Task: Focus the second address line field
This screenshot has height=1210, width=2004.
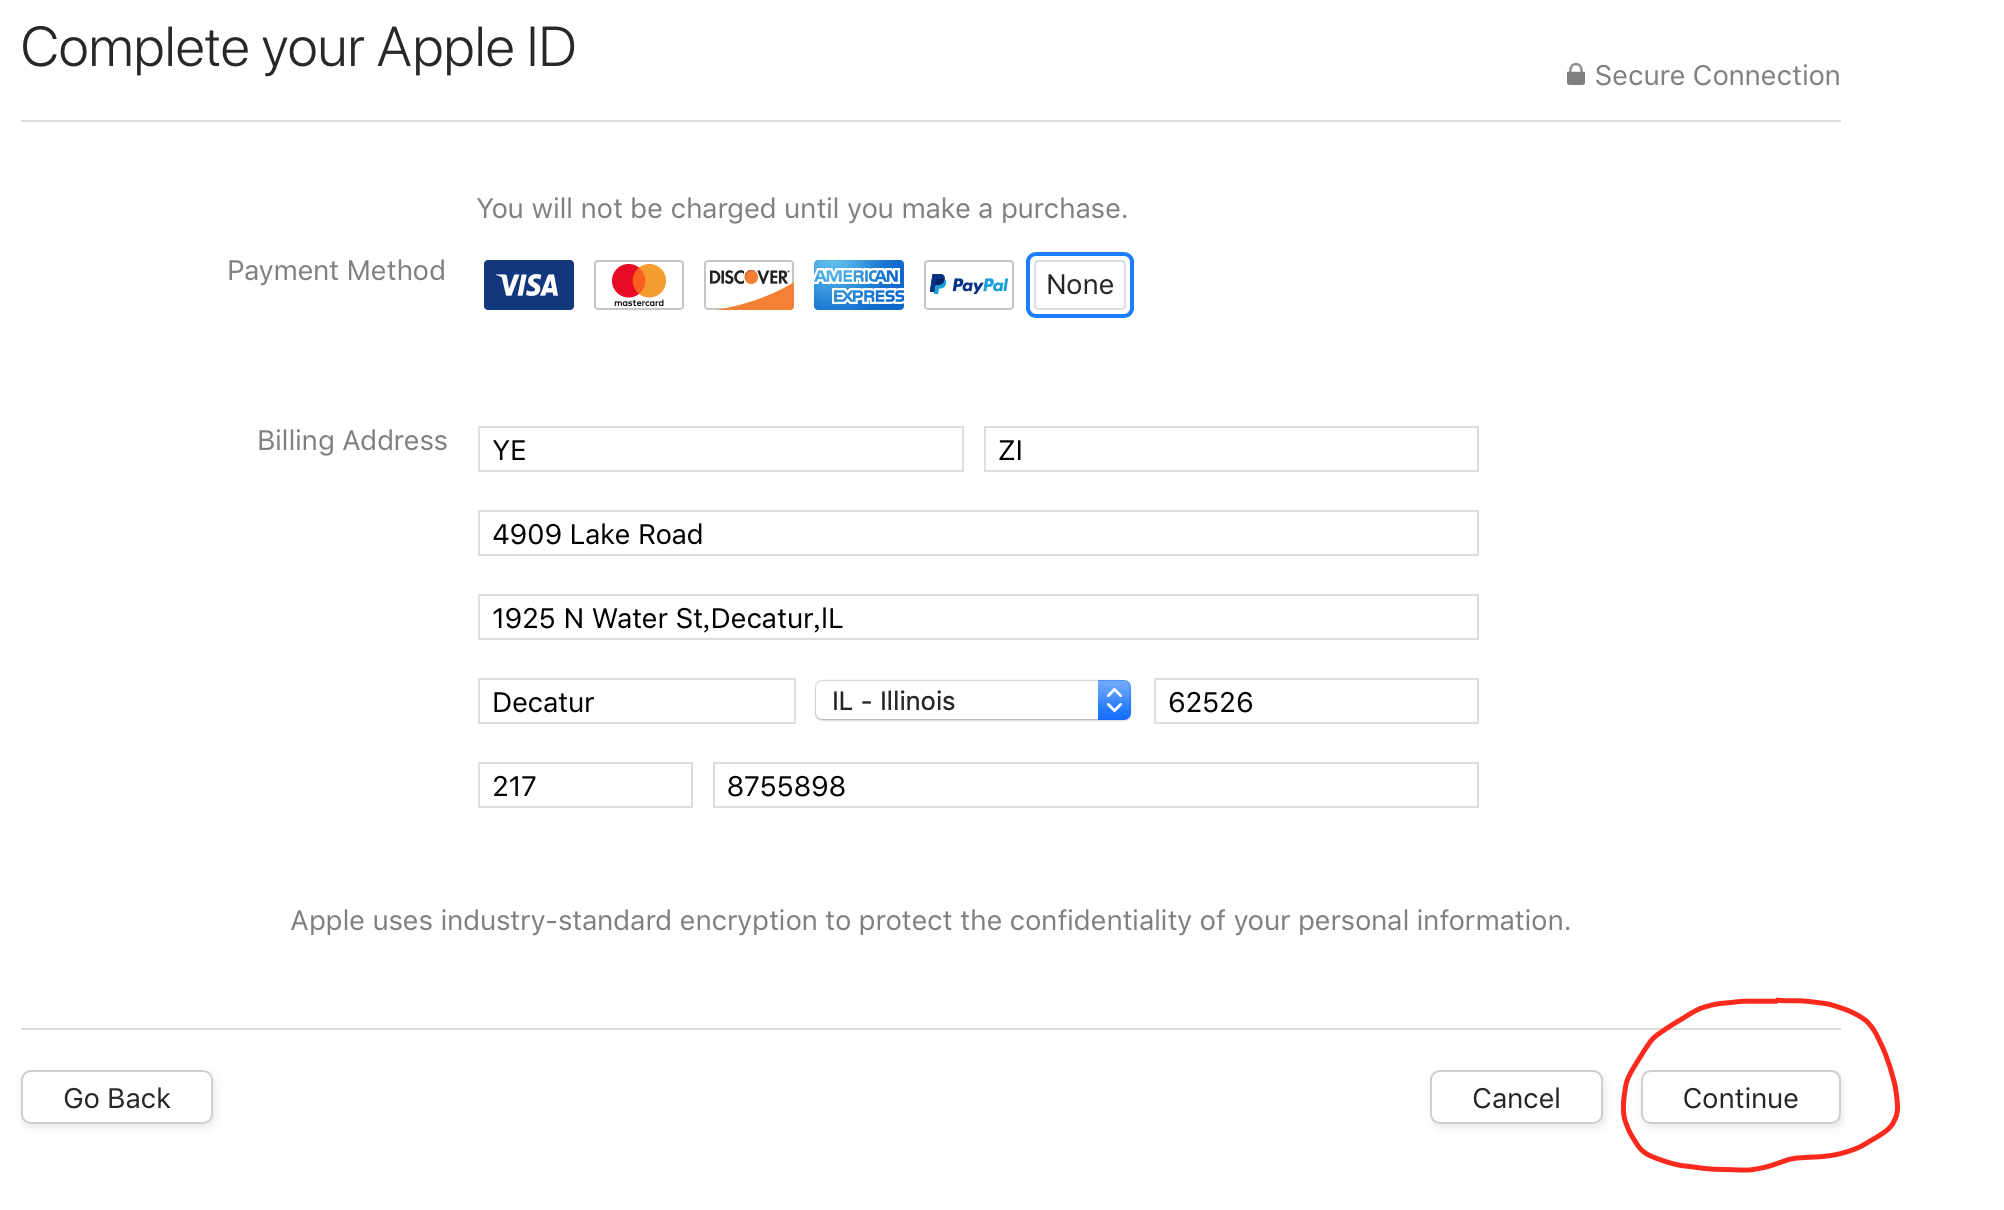Action: coord(978,617)
